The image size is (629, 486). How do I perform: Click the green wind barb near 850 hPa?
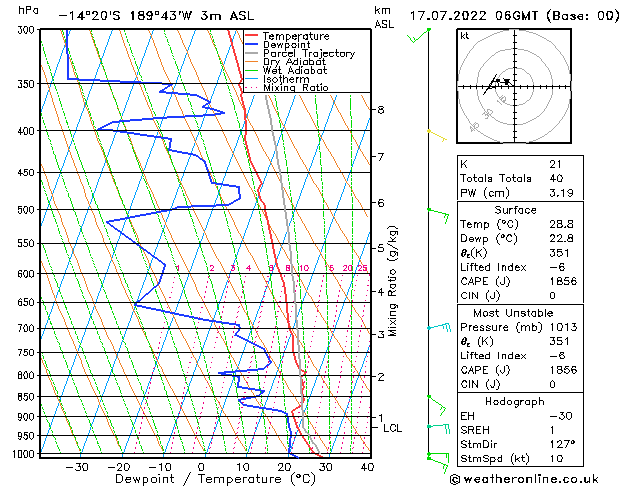point(437,405)
